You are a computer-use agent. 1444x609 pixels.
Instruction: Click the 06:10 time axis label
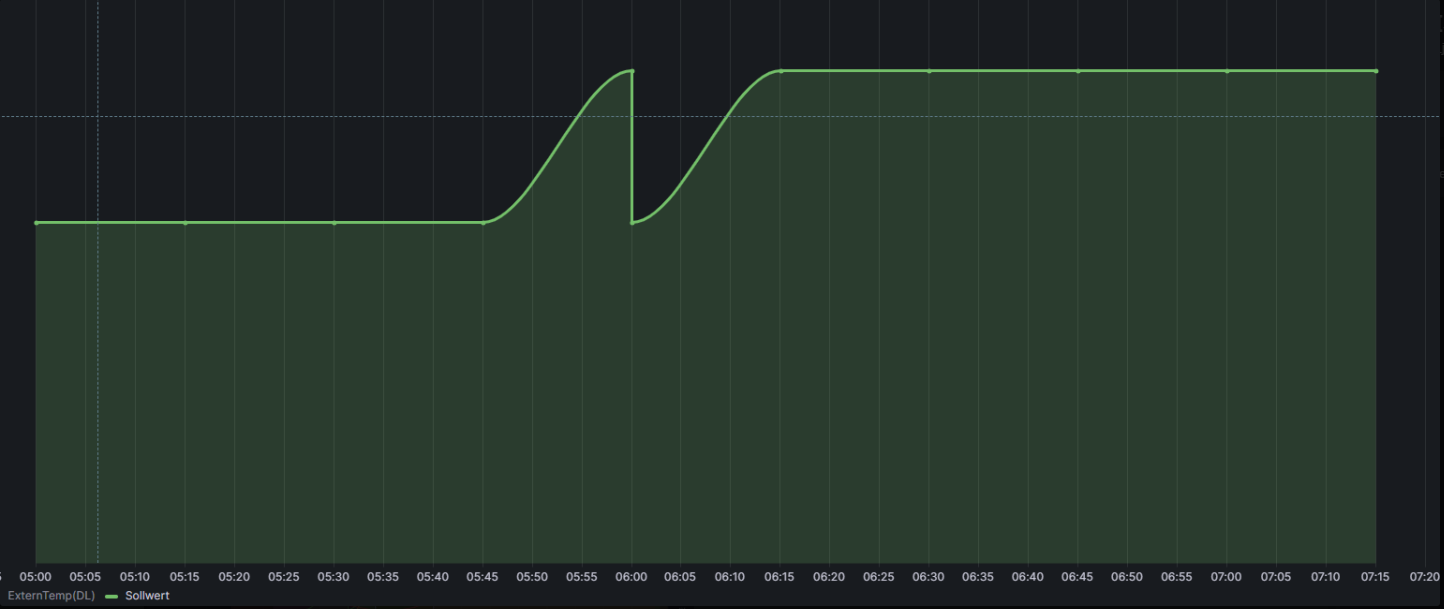click(731, 577)
